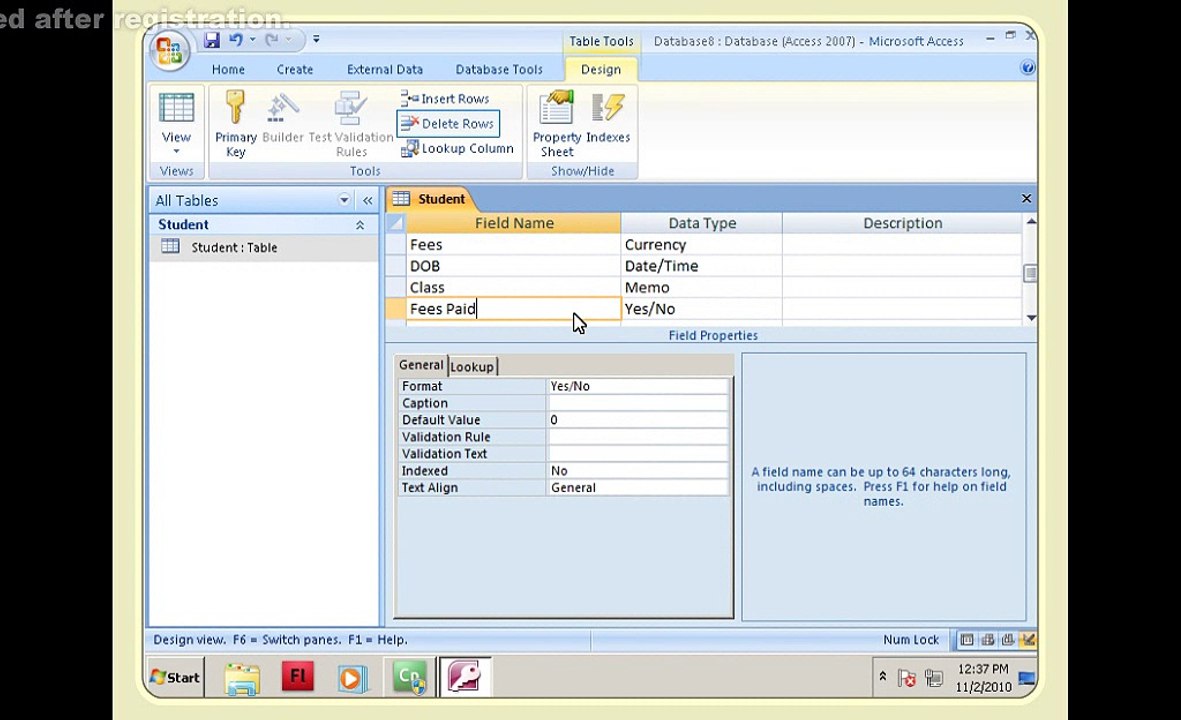
Task: Switch to the Create ribbon tab
Action: (x=294, y=69)
